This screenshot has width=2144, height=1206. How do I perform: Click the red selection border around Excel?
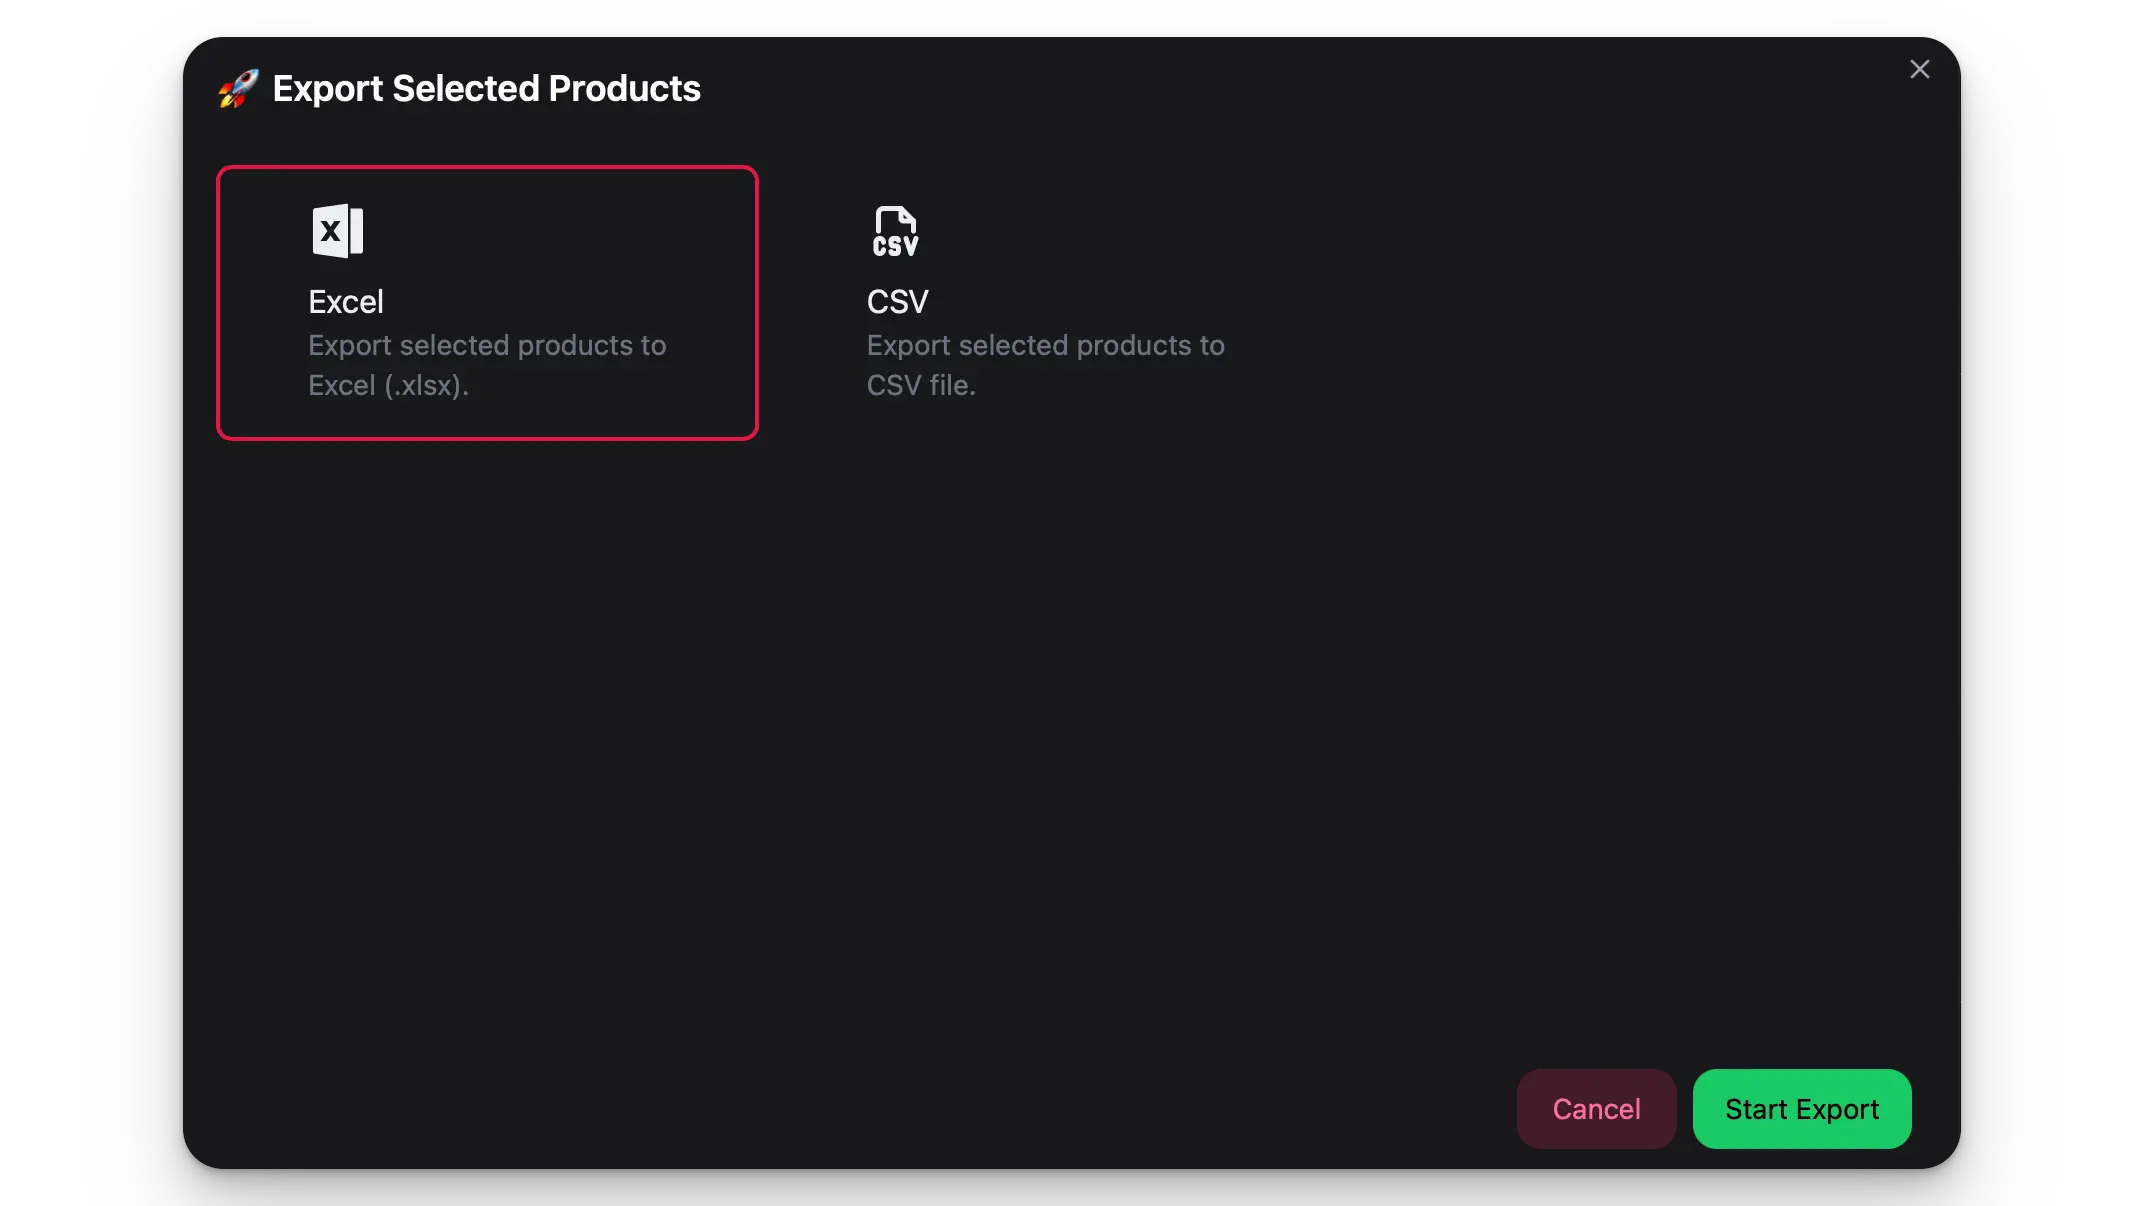point(487,168)
